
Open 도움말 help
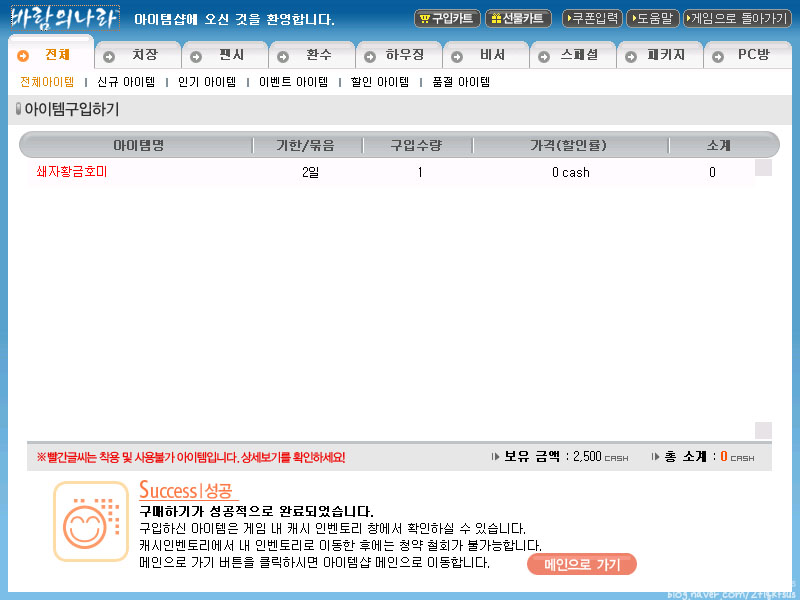[x=652, y=18]
